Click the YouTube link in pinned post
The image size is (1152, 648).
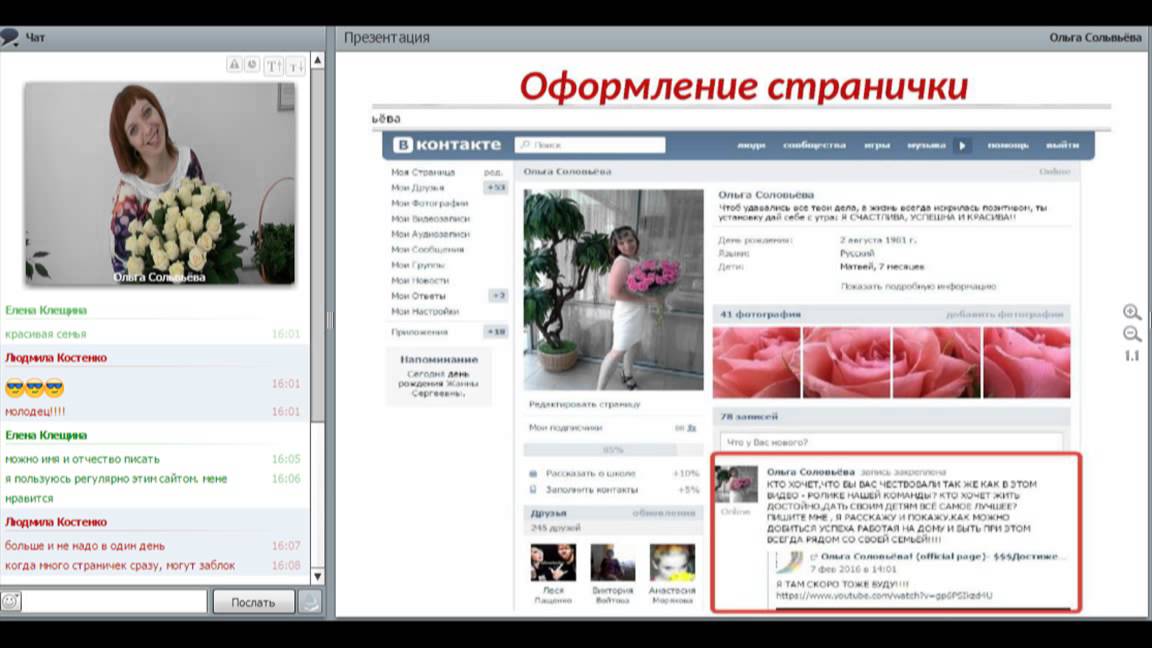[x=884, y=596]
